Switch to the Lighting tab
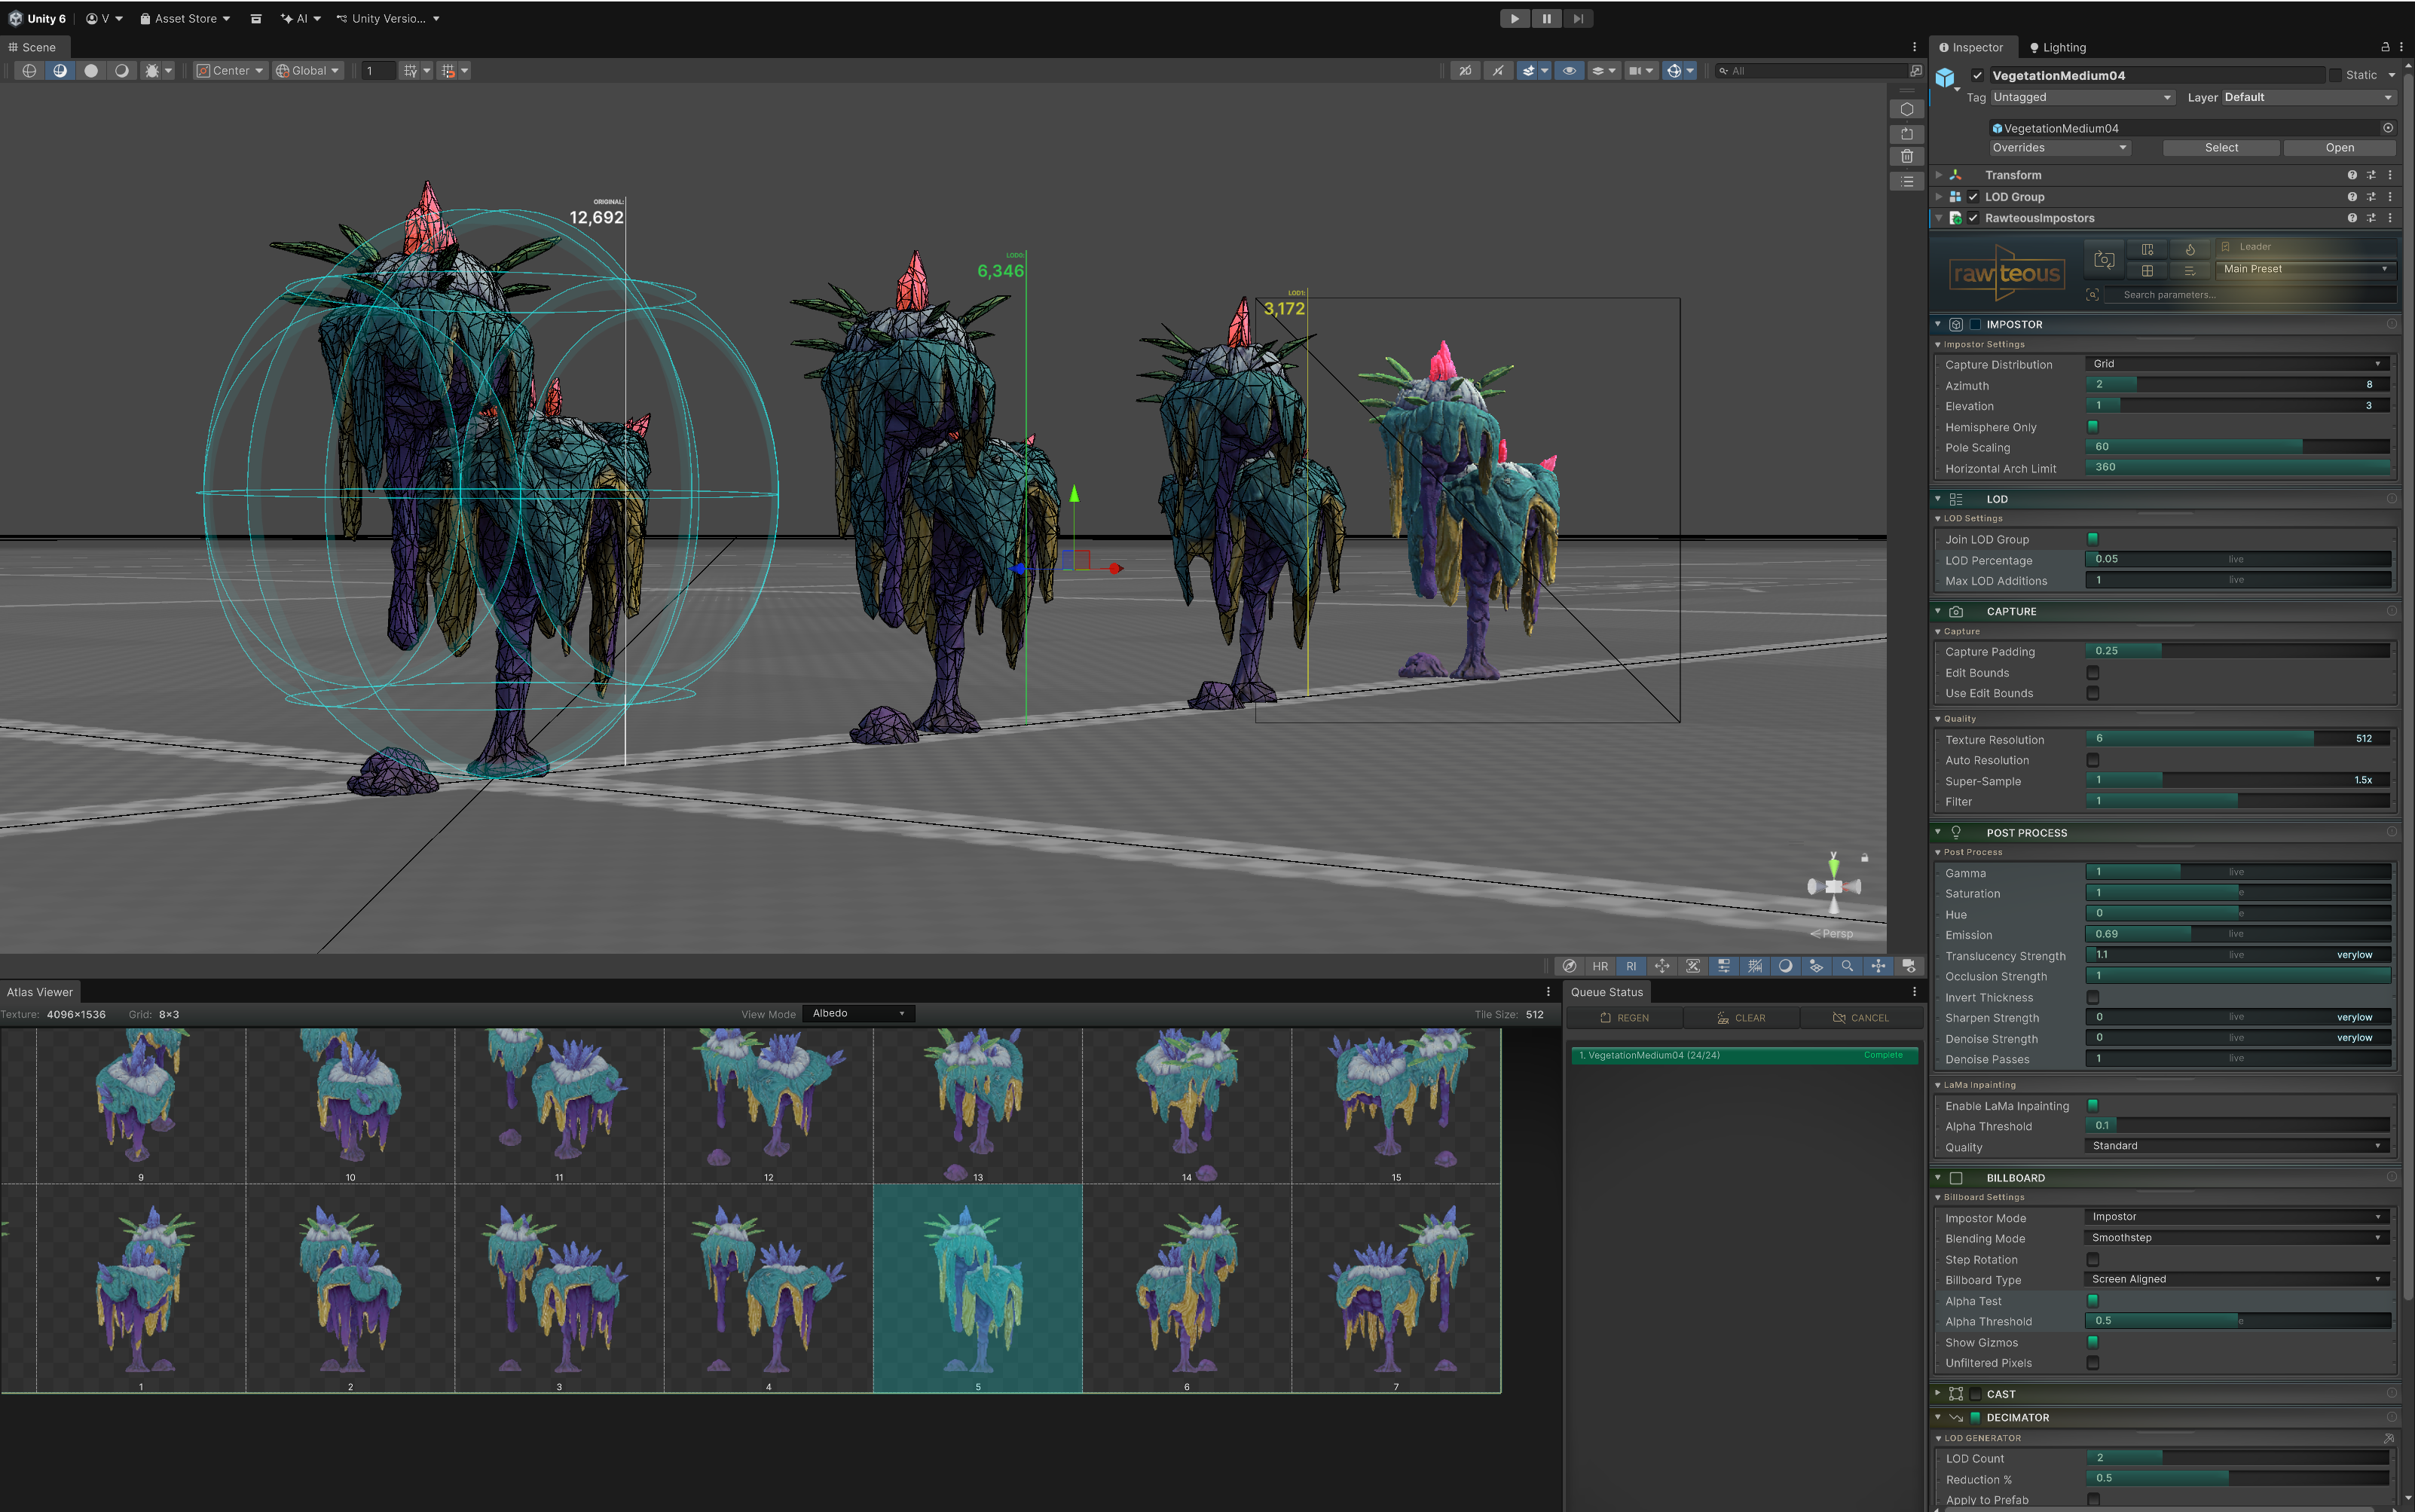This screenshot has width=2415, height=1512. click(x=2057, y=47)
